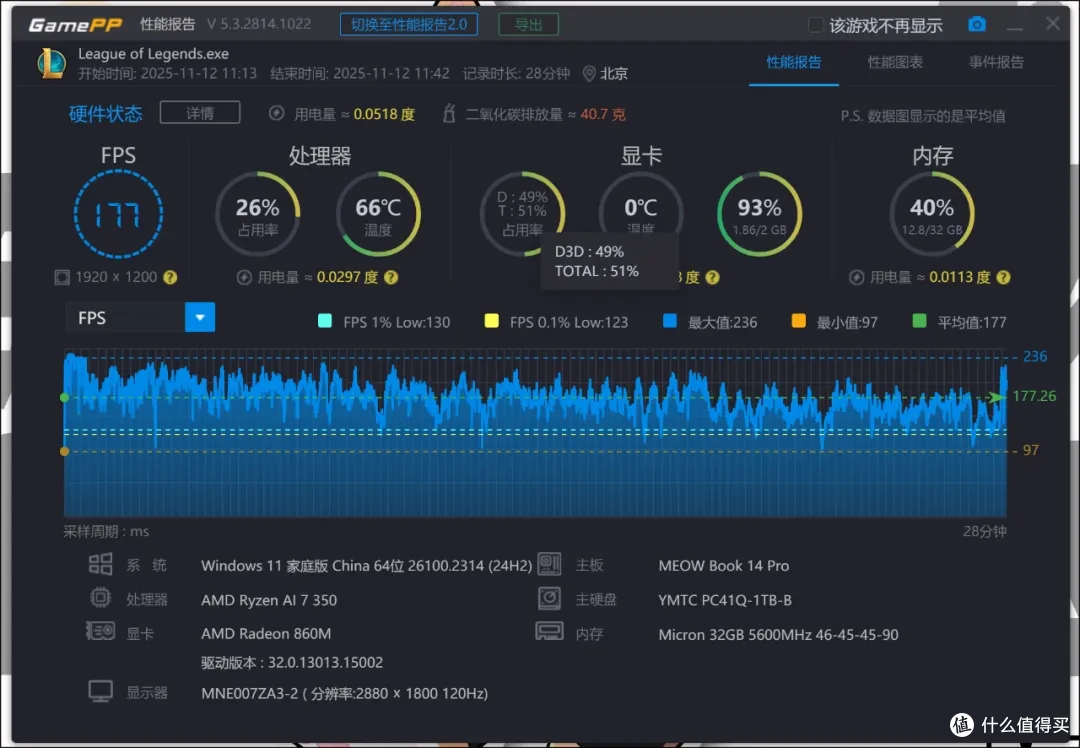Take a screenshot with the camera icon

click(977, 24)
